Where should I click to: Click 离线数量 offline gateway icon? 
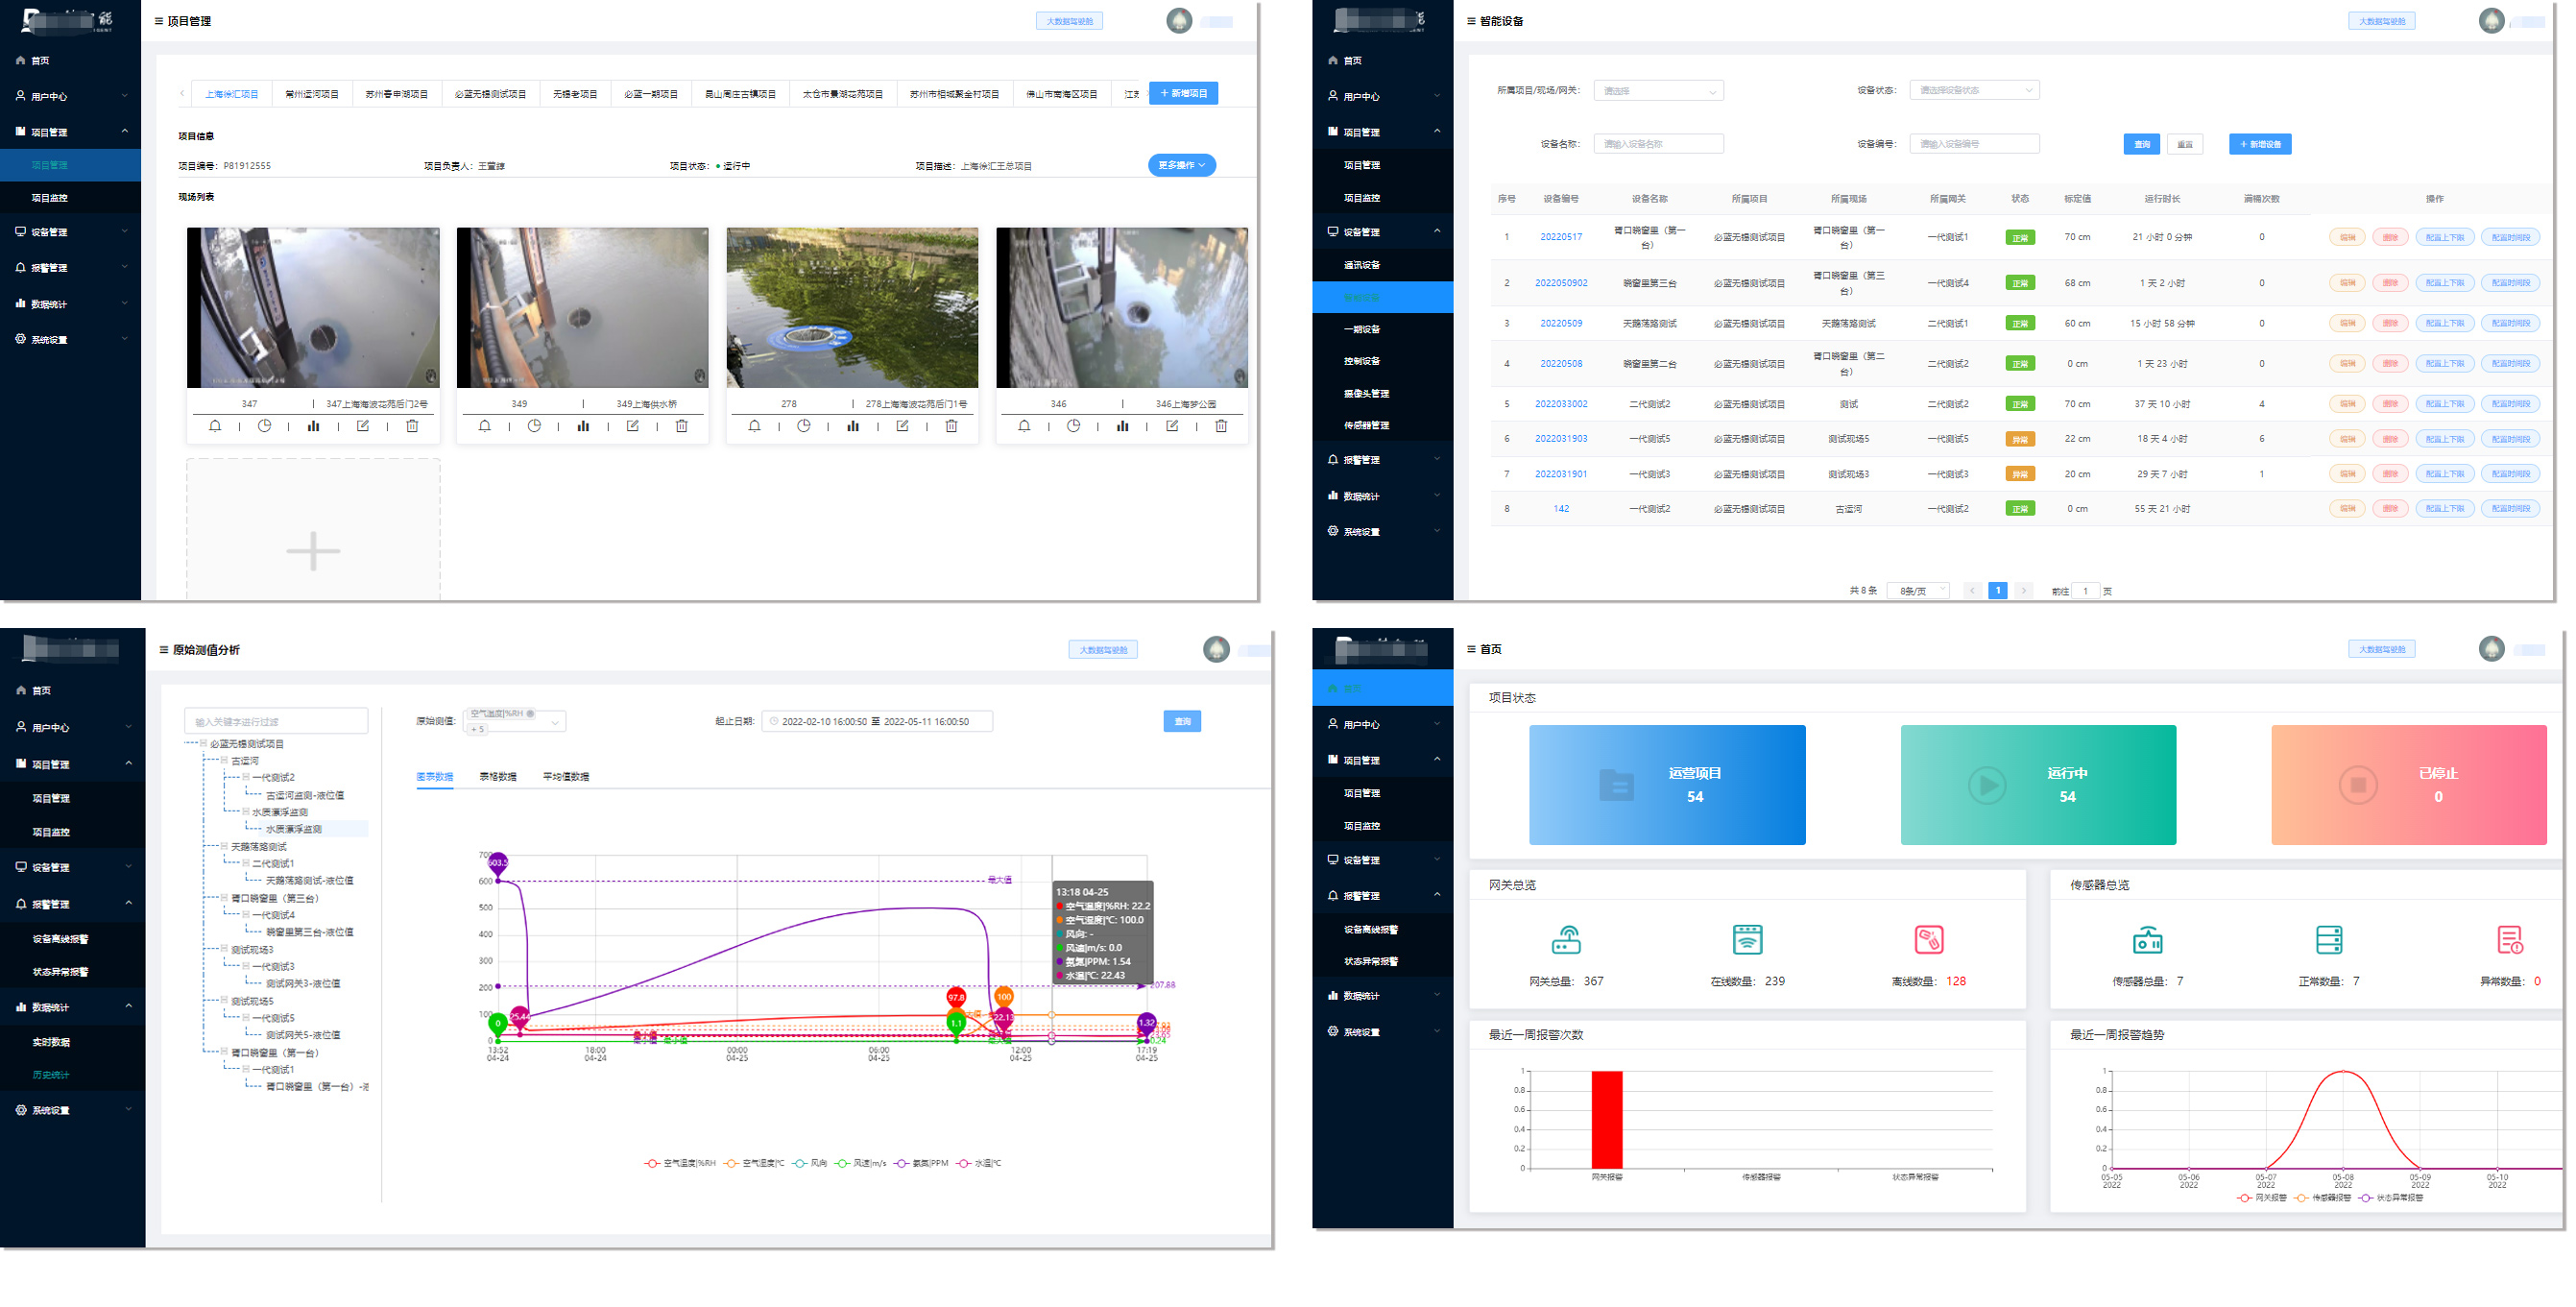pyautogui.click(x=1928, y=940)
